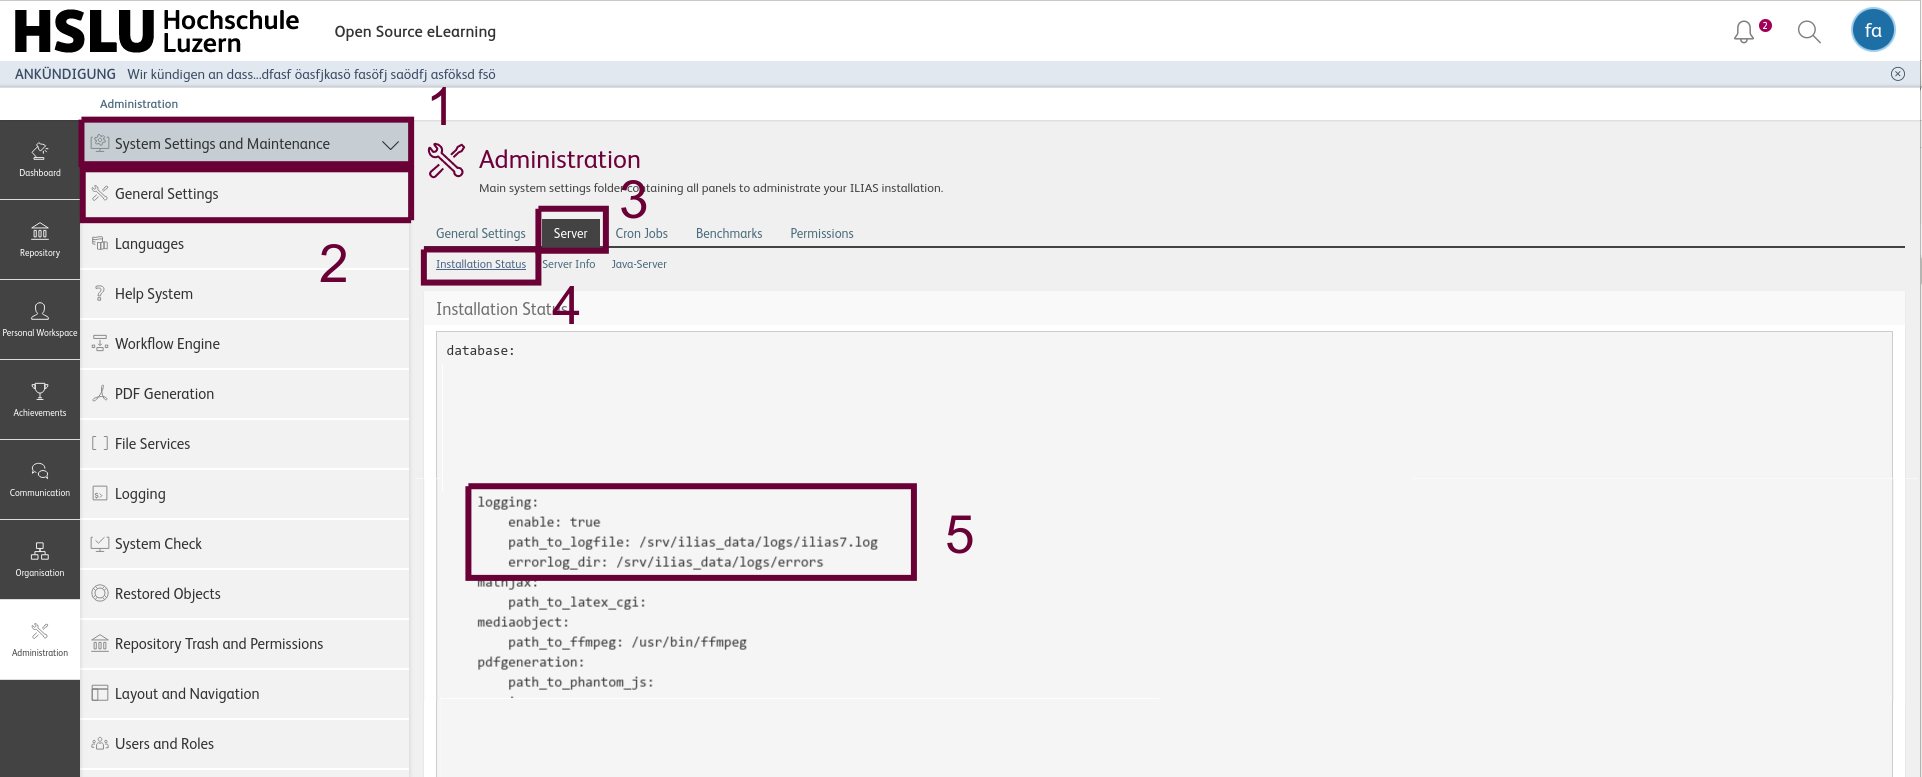
Task: Switch to the Permissions tab
Action: [x=822, y=233]
